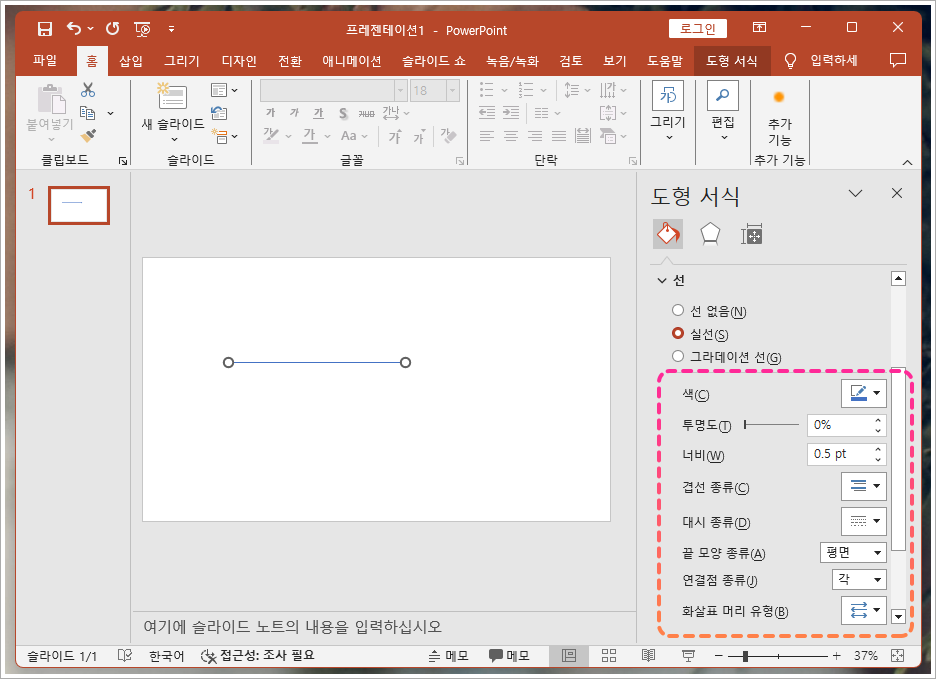
Task: Click the Redo icon in title bar
Action: pos(113,29)
